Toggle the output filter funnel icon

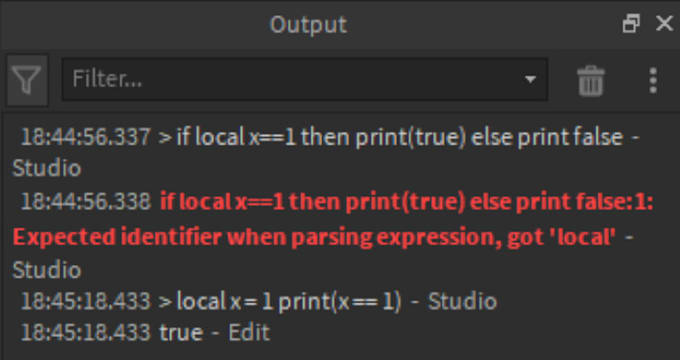[27, 80]
